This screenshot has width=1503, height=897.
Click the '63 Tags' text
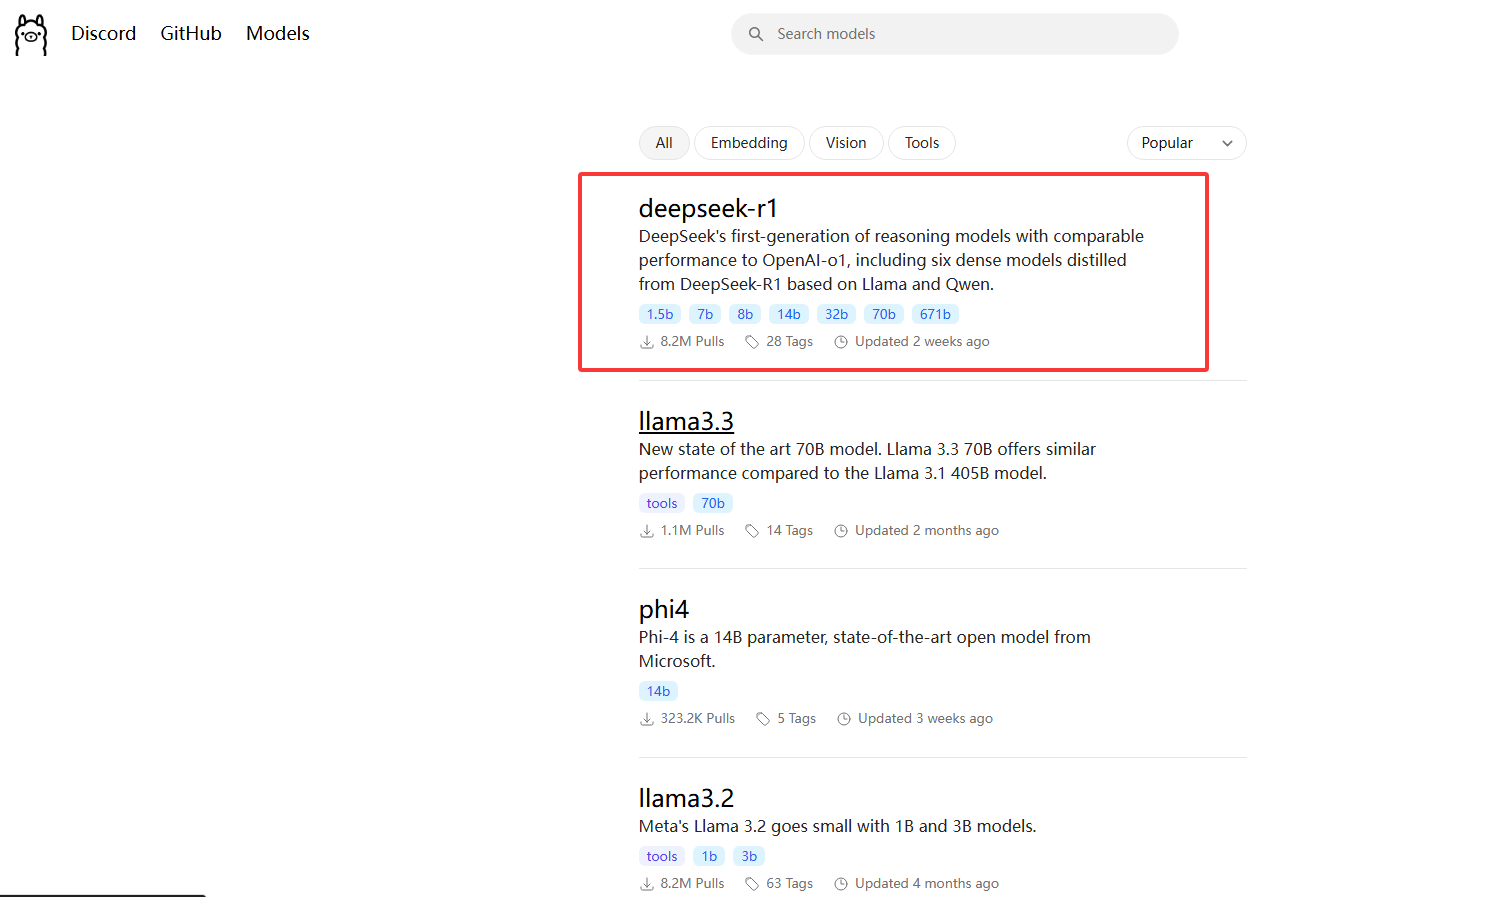tap(790, 884)
